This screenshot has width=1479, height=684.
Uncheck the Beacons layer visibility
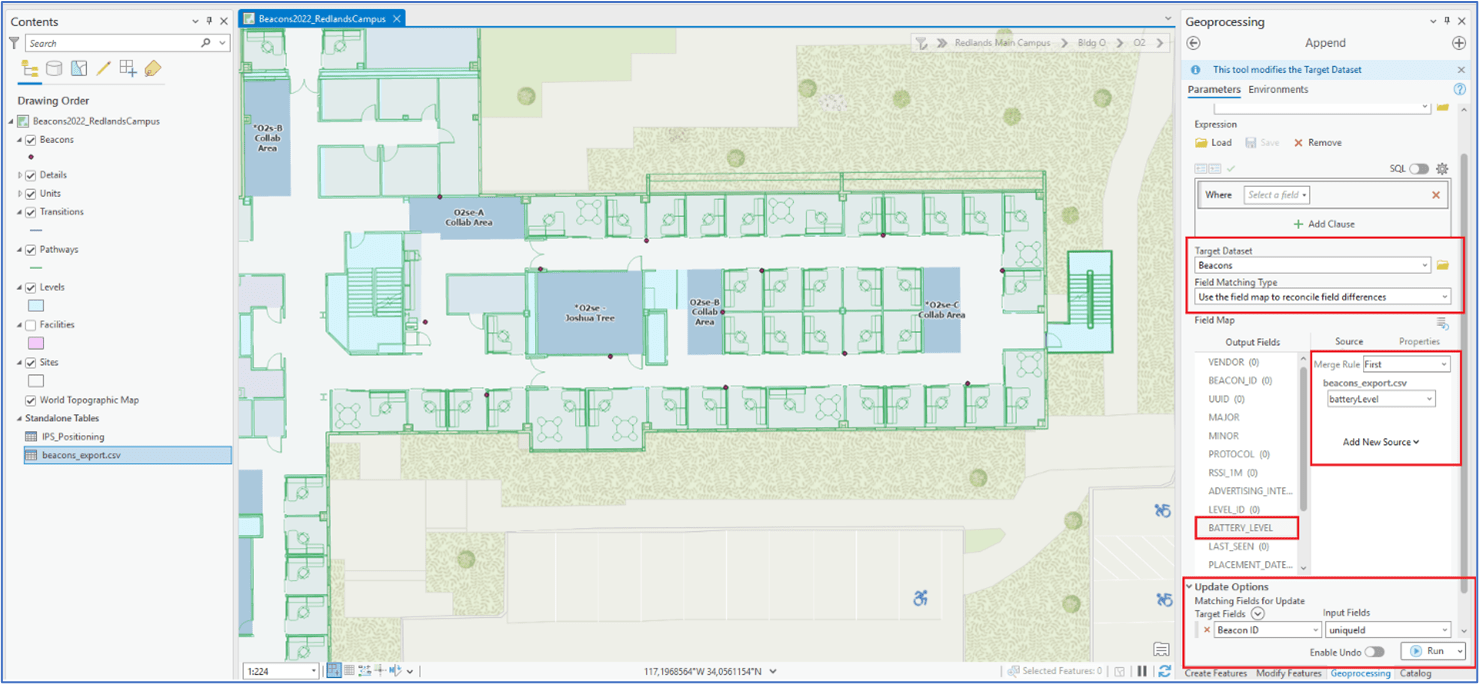29,139
